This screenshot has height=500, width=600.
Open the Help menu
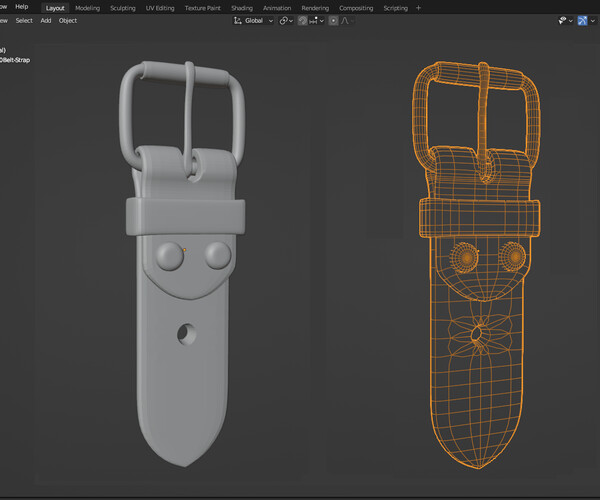tap(21, 7)
